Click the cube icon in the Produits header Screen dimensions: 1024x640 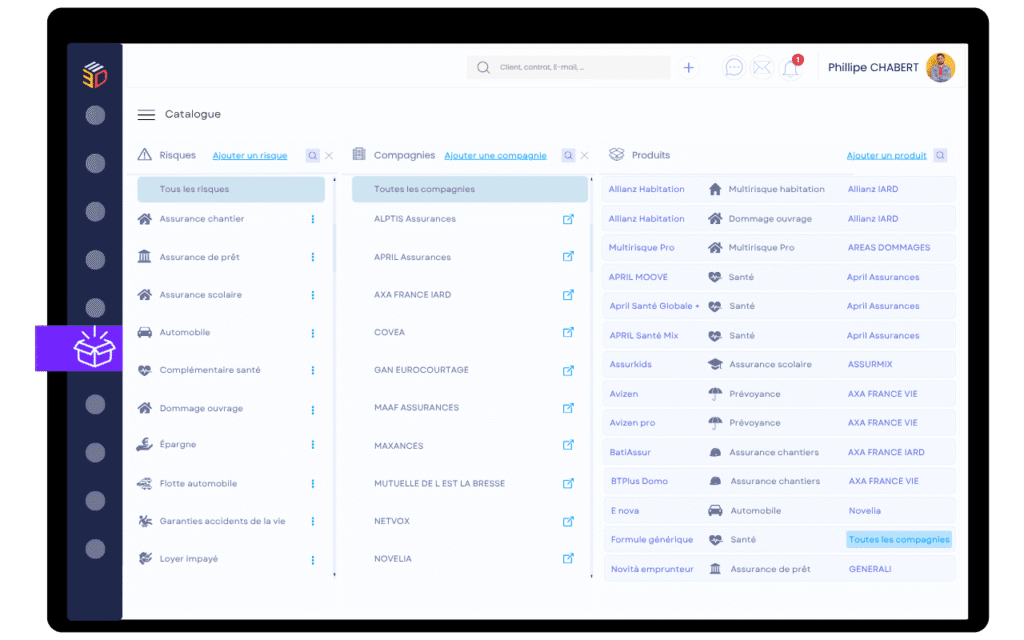615,155
